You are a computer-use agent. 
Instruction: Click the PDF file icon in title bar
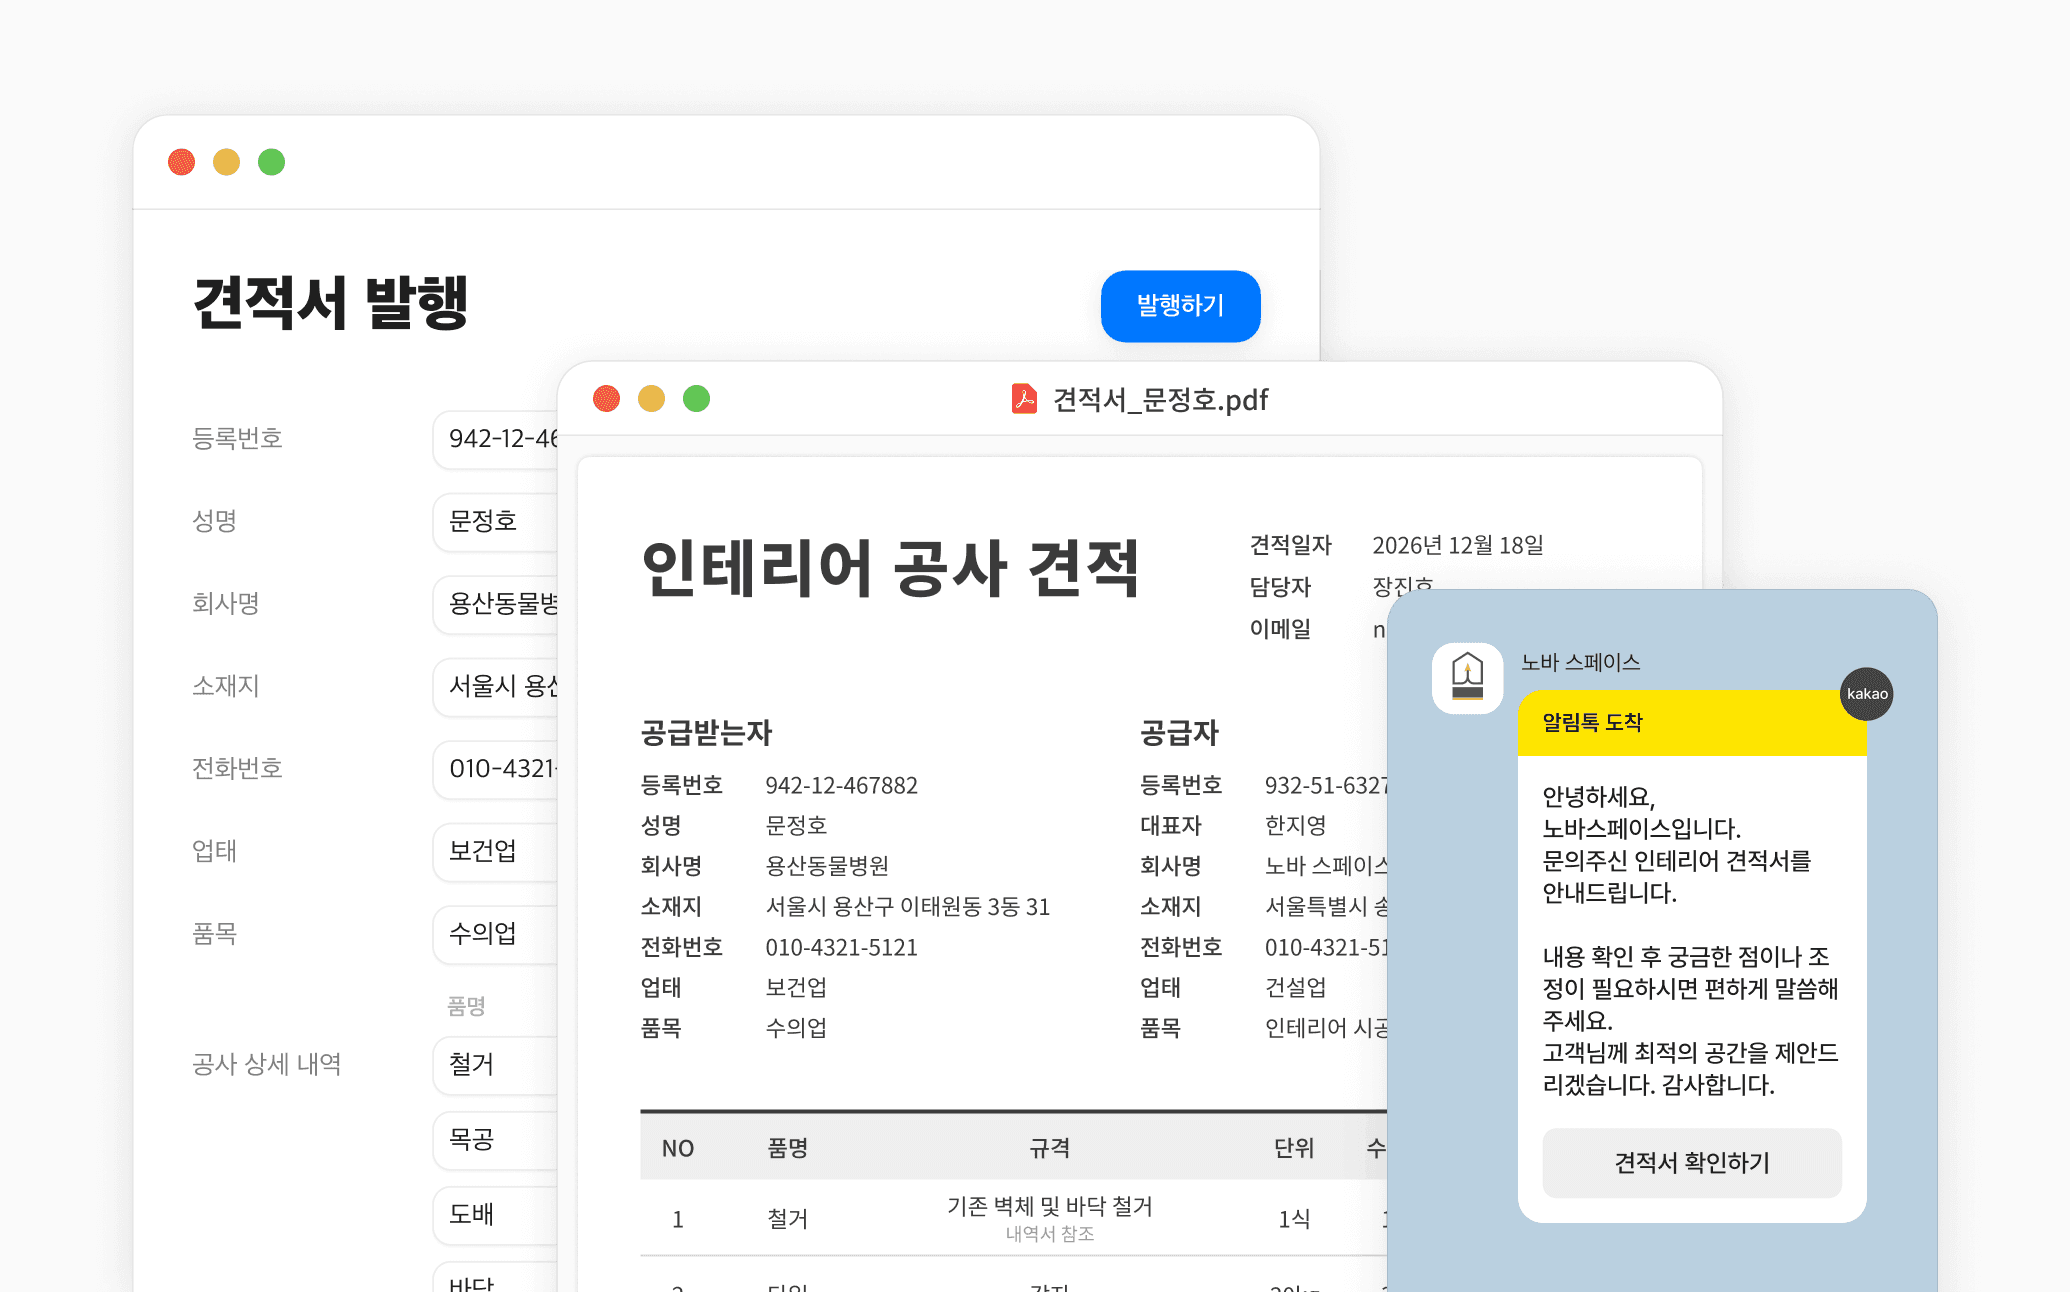1024,399
